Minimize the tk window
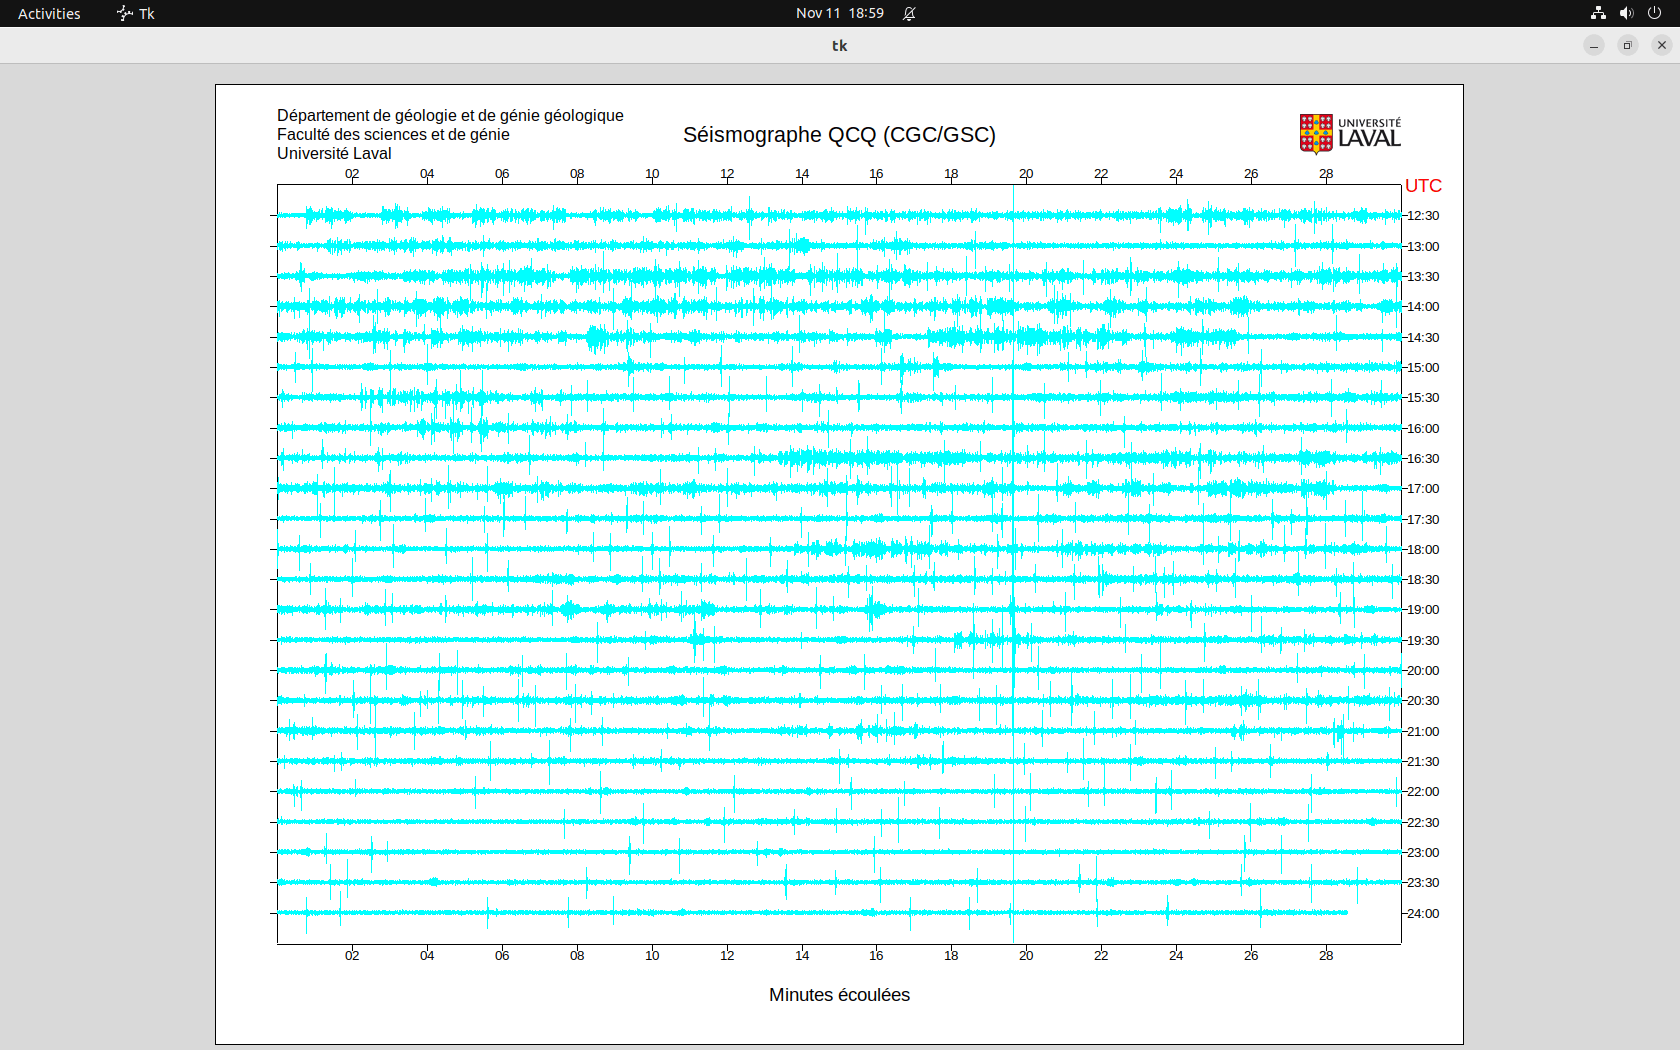The height and width of the screenshot is (1050, 1680). pos(1594,45)
